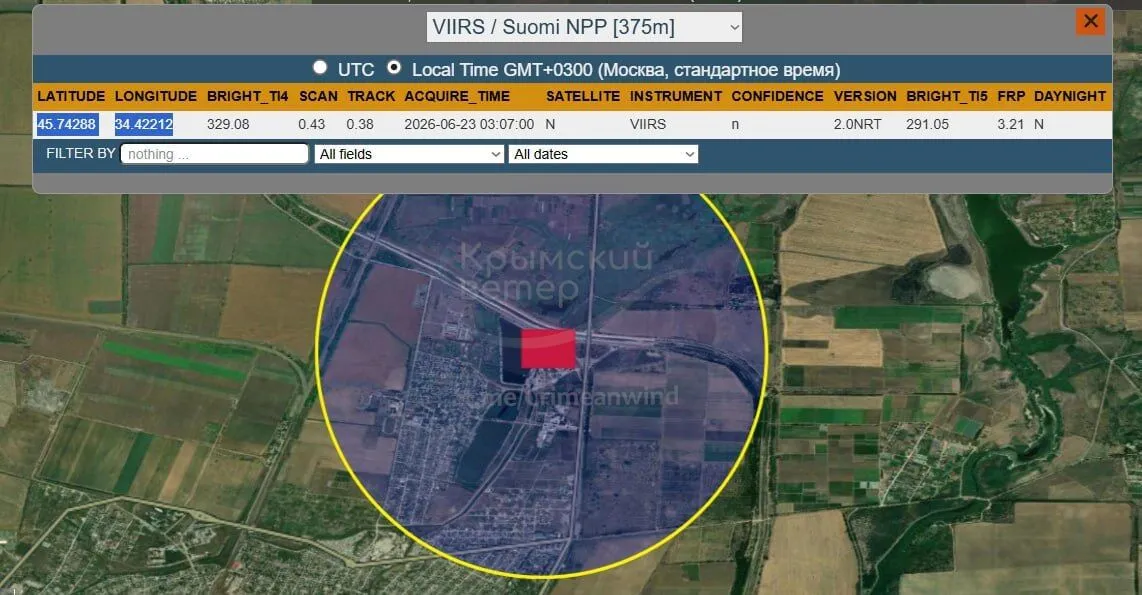Image resolution: width=1142 pixels, height=595 pixels.
Task: Click the DAYNIGHT column header
Action: (1070, 96)
